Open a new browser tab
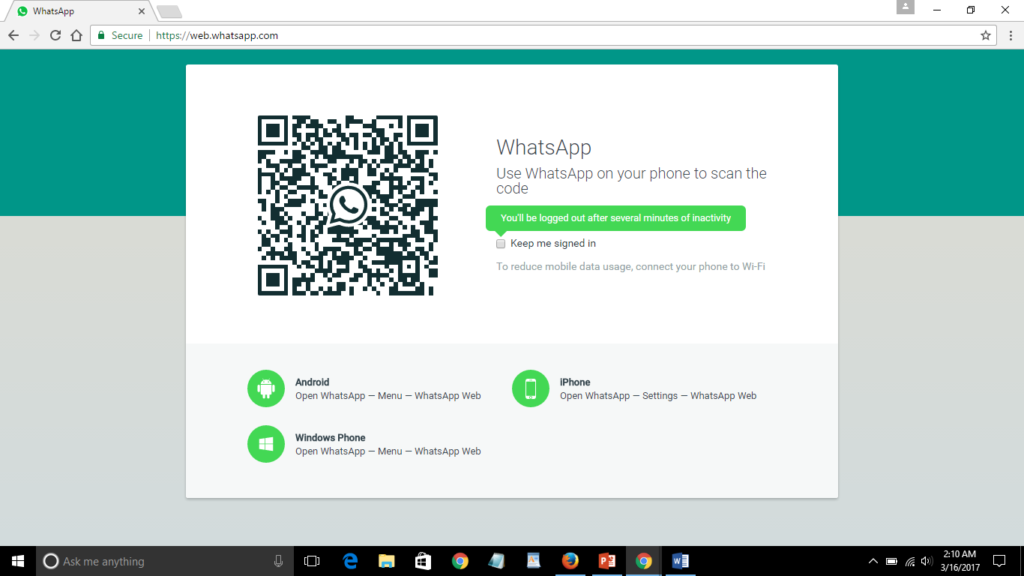This screenshot has height=576, width=1024. coord(169,12)
